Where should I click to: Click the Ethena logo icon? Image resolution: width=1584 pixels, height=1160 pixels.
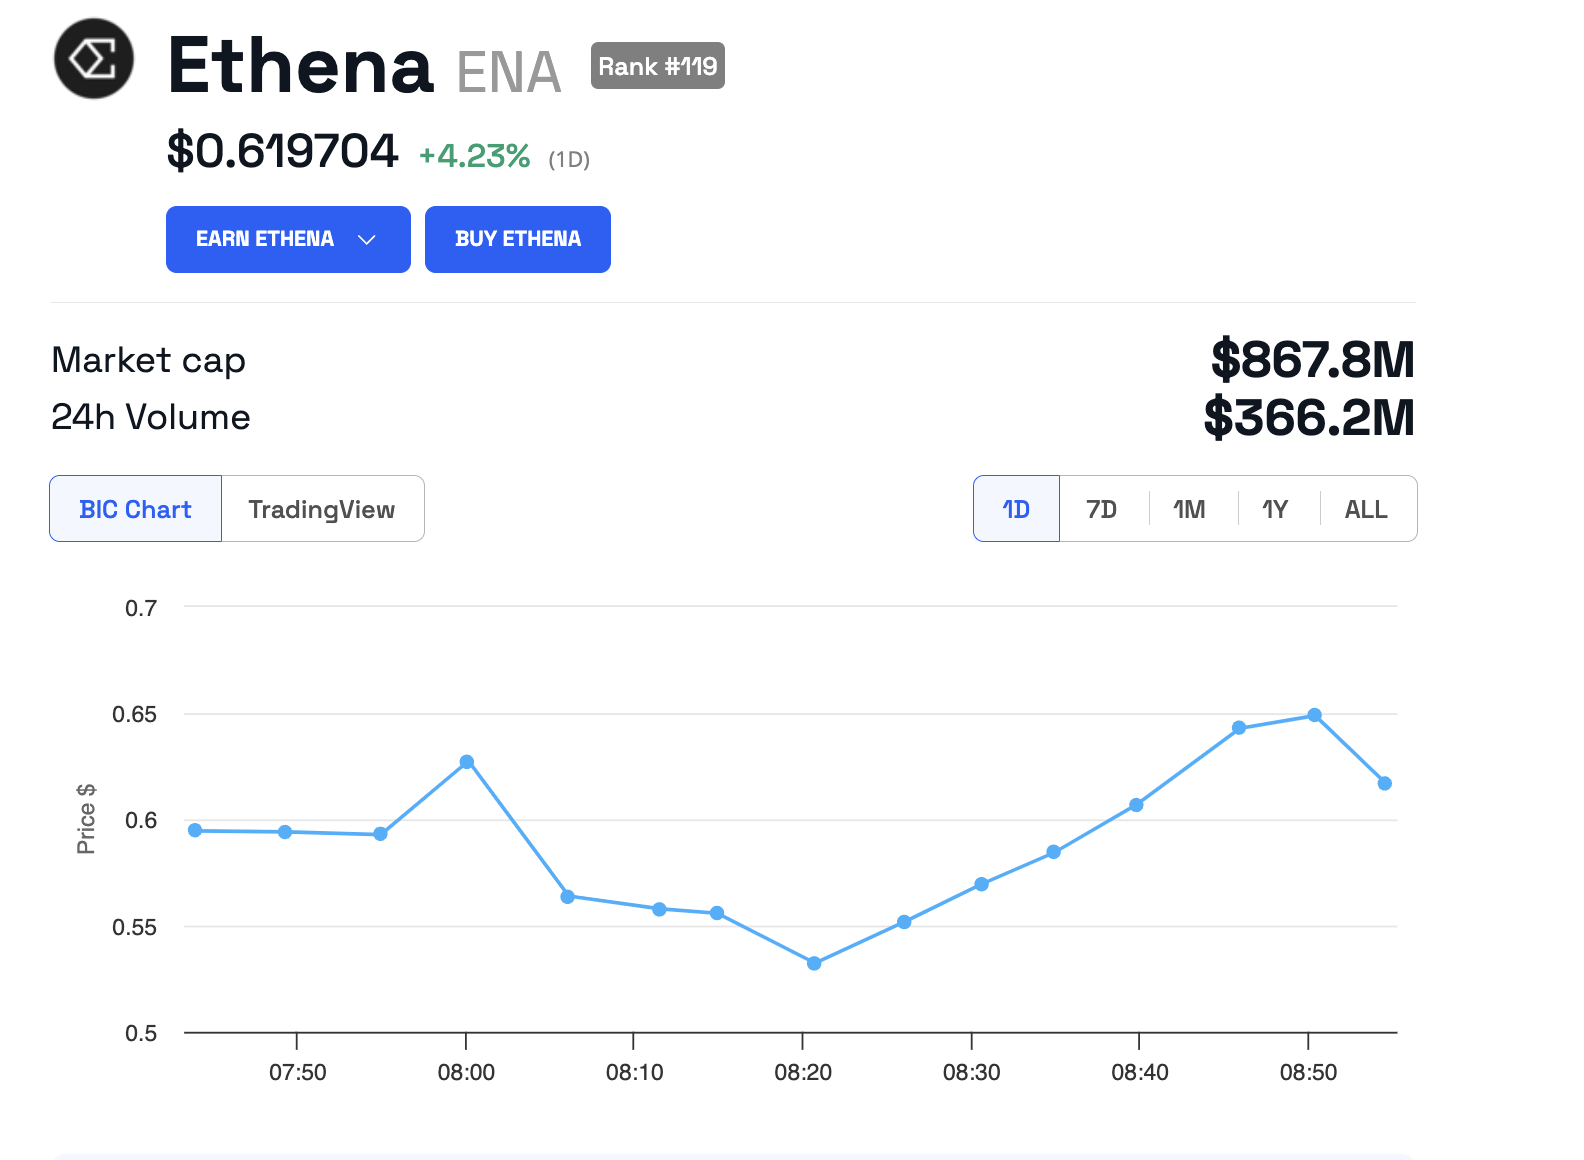93,59
